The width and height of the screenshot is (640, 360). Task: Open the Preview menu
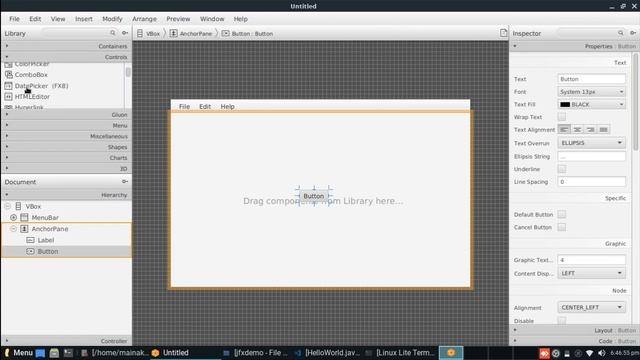point(178,19)
